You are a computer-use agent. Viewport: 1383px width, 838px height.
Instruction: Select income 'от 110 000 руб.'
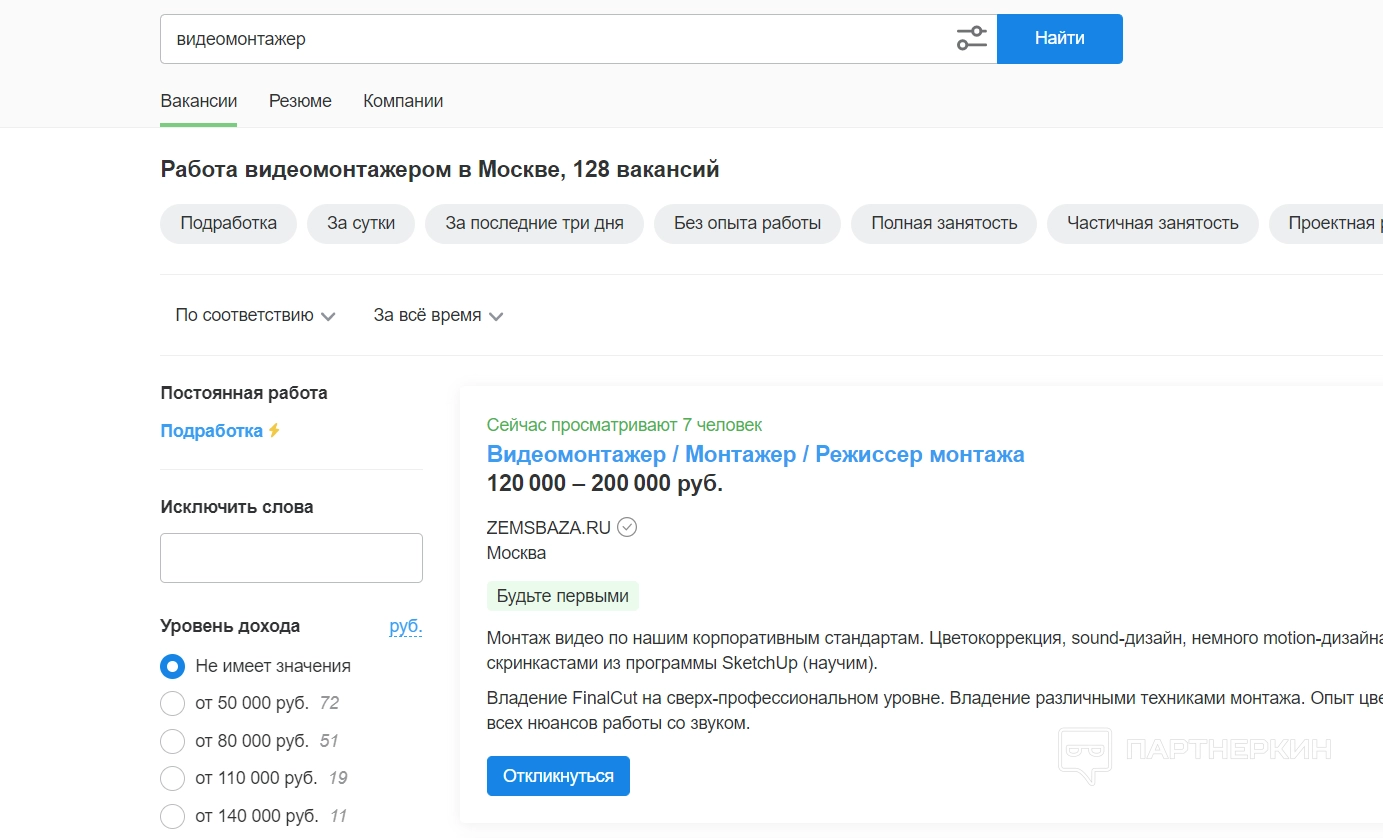173,778
